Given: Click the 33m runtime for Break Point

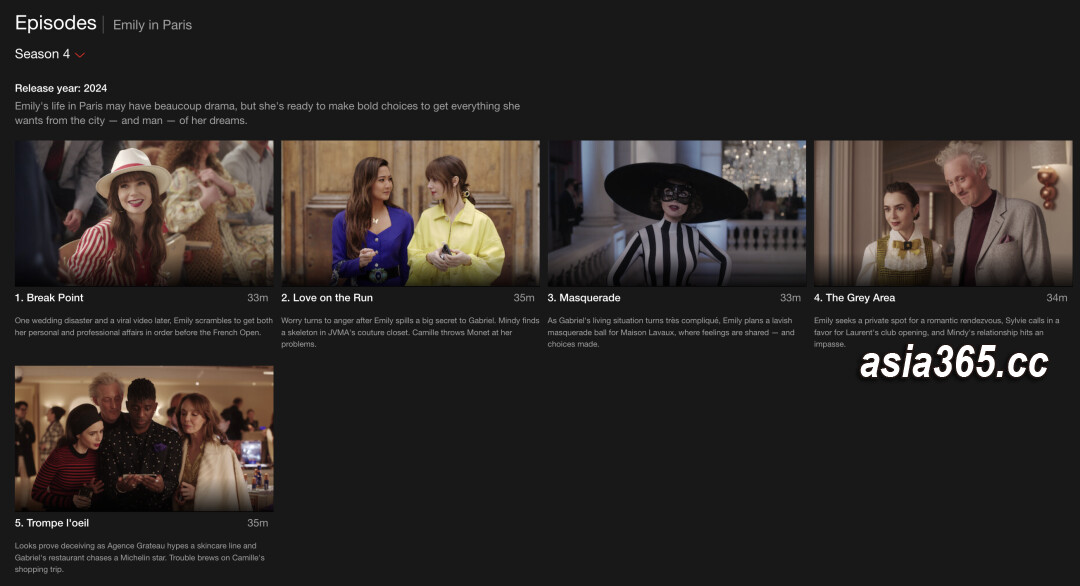Looking at the screenshot, I should 258,297.
